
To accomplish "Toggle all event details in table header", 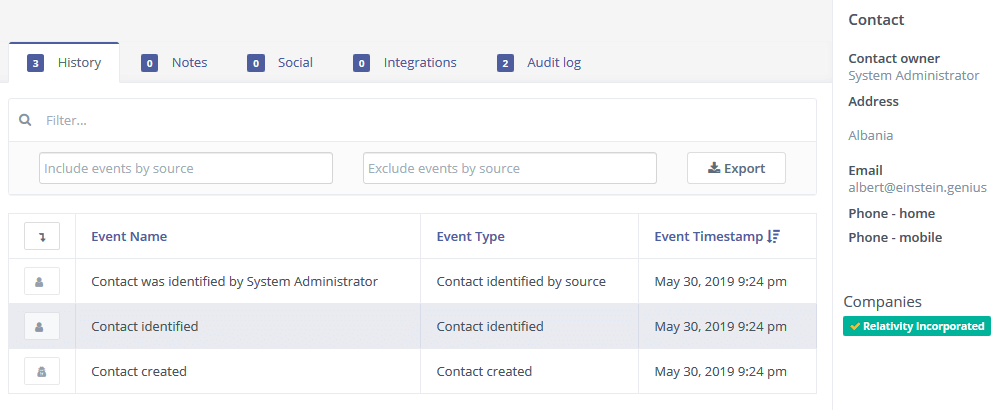I will click(x=41, y=237).
